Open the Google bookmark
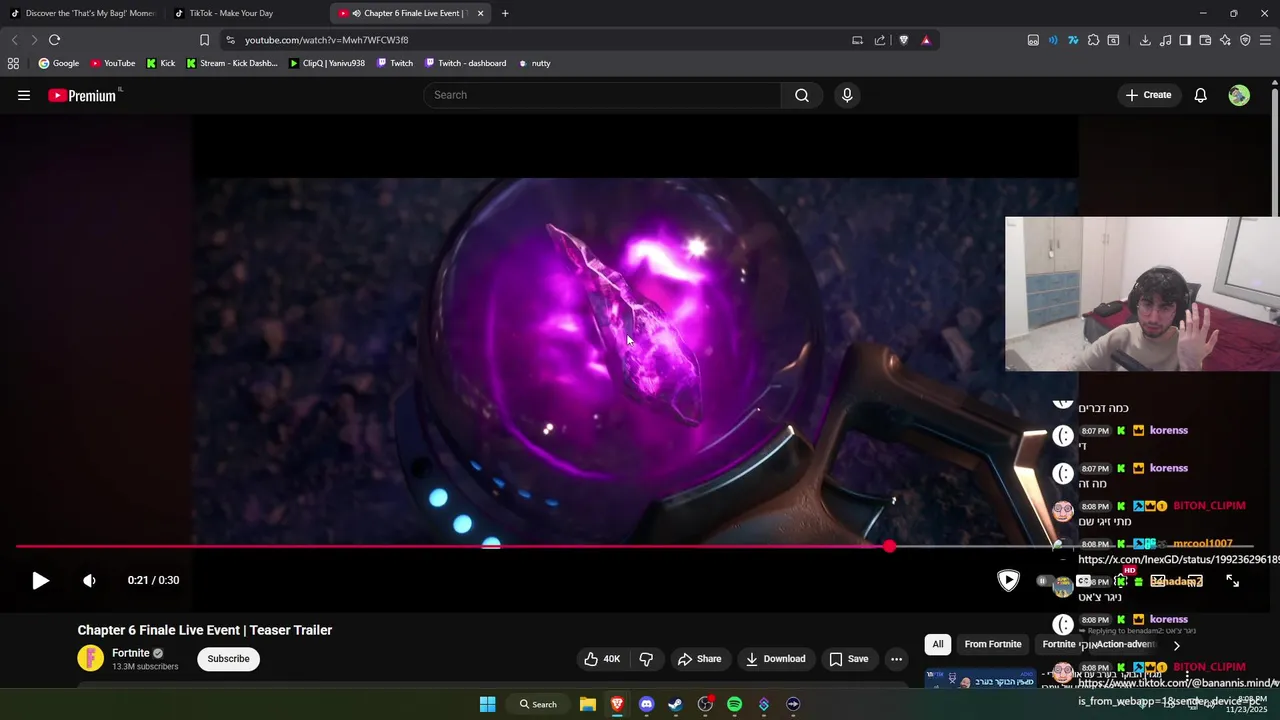Image resolution: width=1280 pixels, height=720 pixels. [59, 63]
